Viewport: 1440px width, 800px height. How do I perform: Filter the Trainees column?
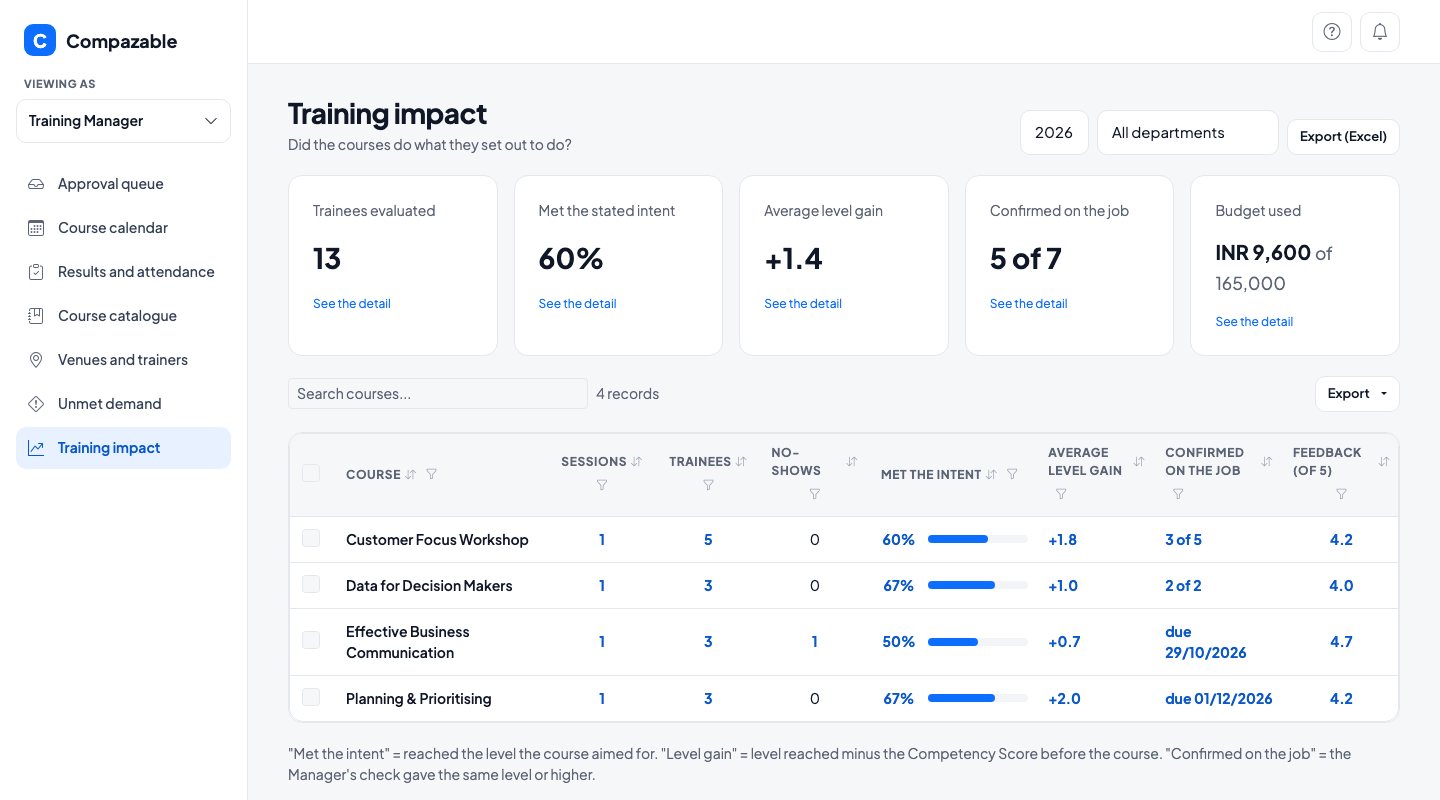coord(708,485)
